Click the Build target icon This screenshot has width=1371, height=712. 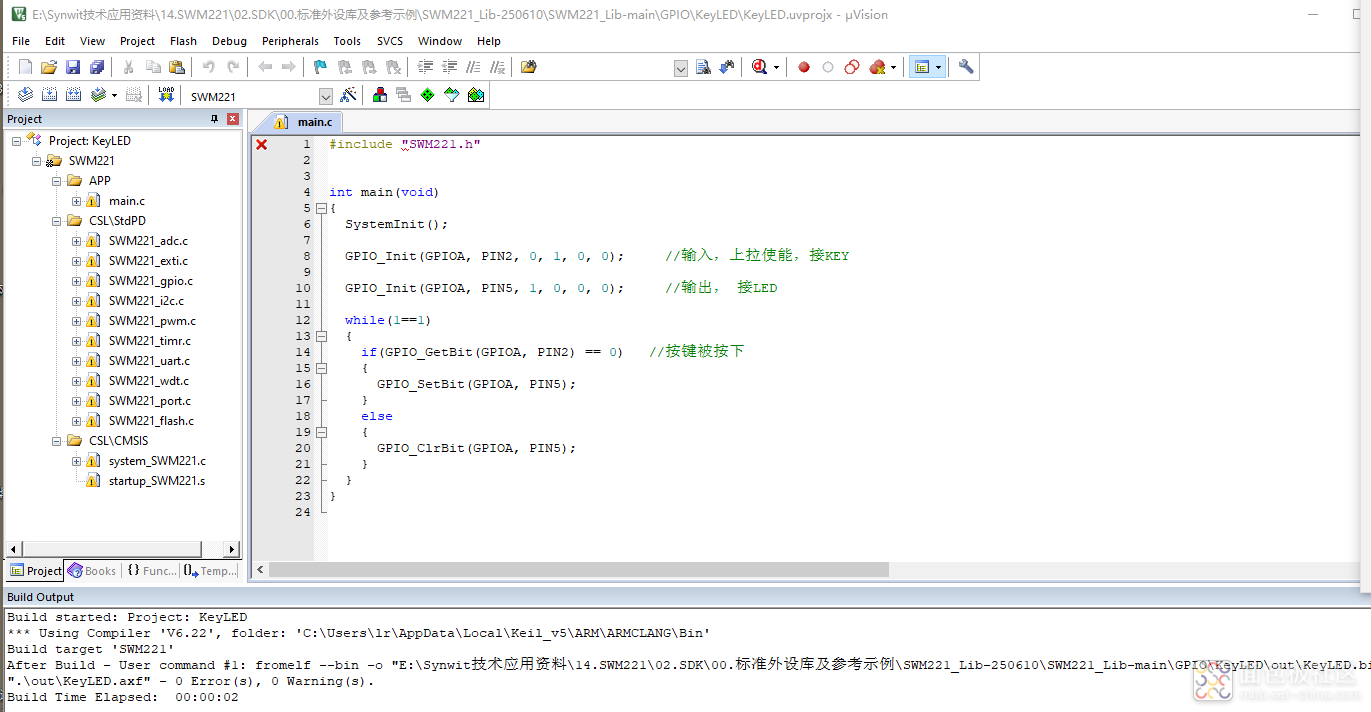[x=49, y=95]
